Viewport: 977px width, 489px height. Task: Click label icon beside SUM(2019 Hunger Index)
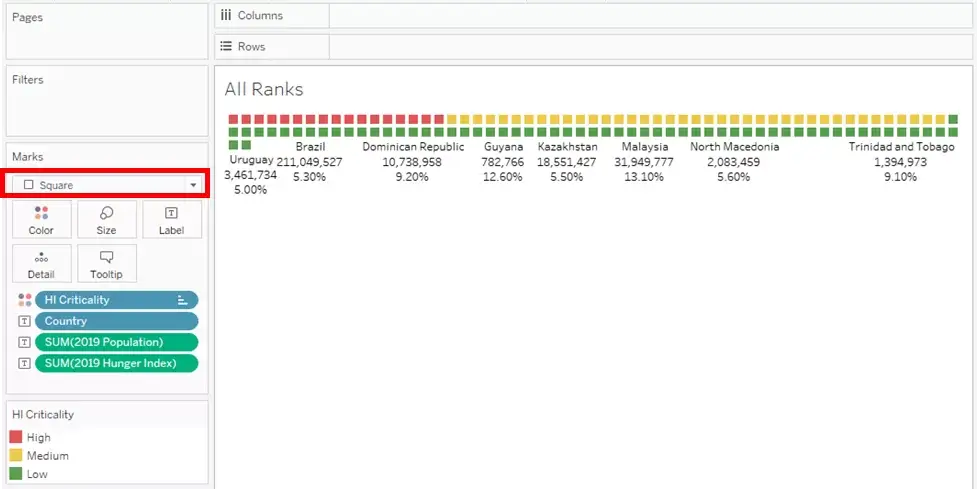(x=24, y=363)
